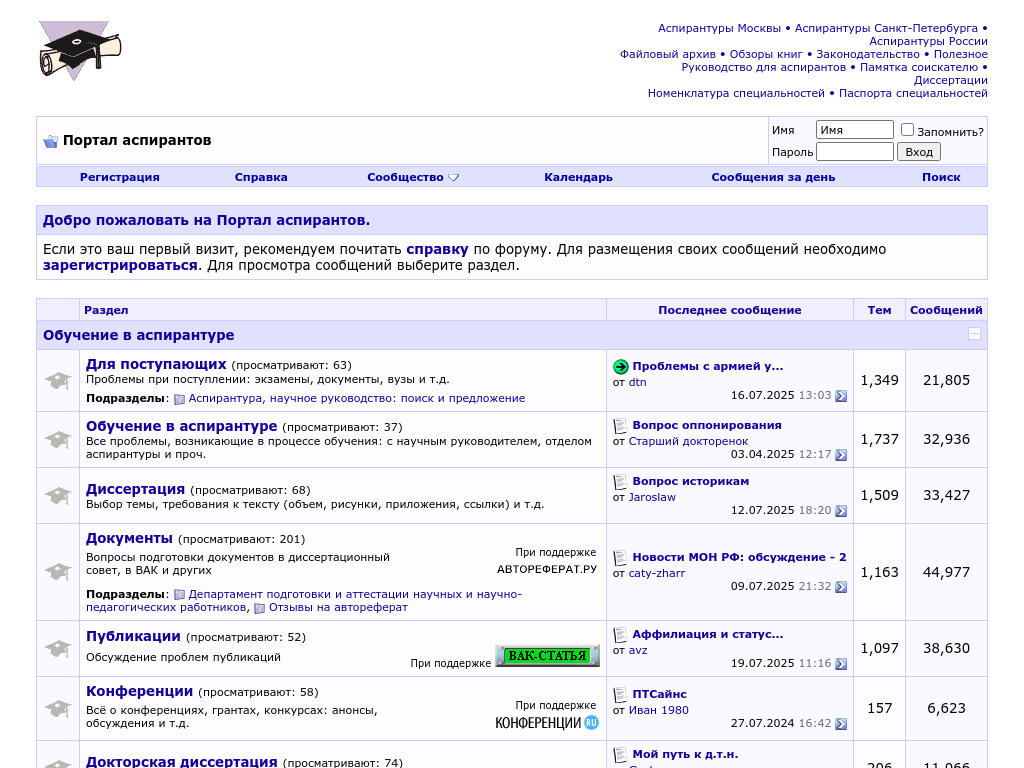Image resolution: width=1024 pixels, height=768 pixels.
Task: Open the Сообщество dropdown menu
Action: coord(412,177)
